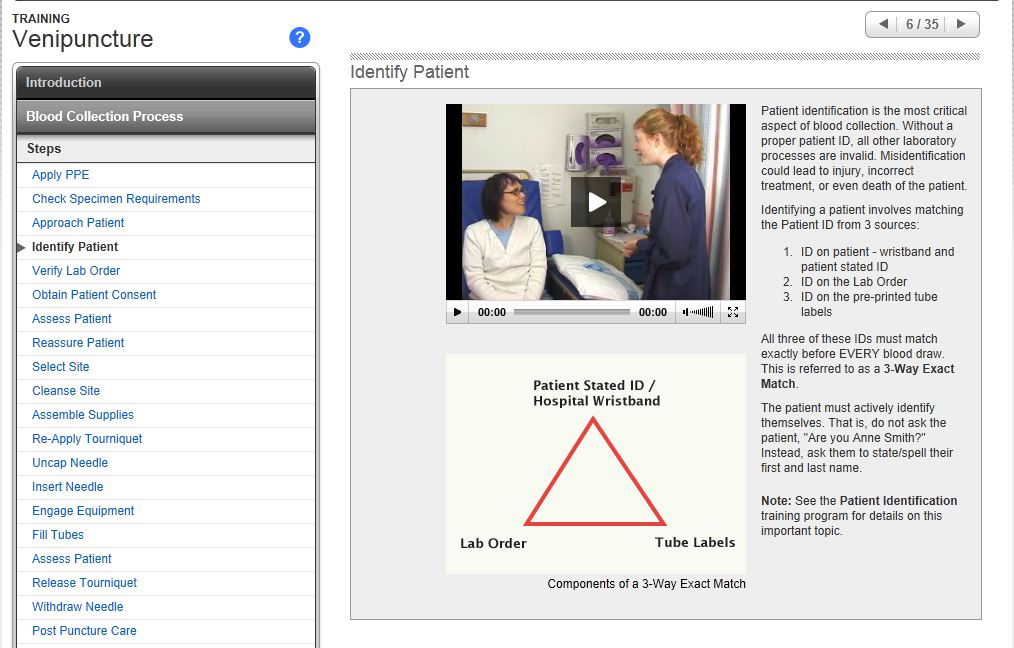Seek on the video progress bar

571,312
